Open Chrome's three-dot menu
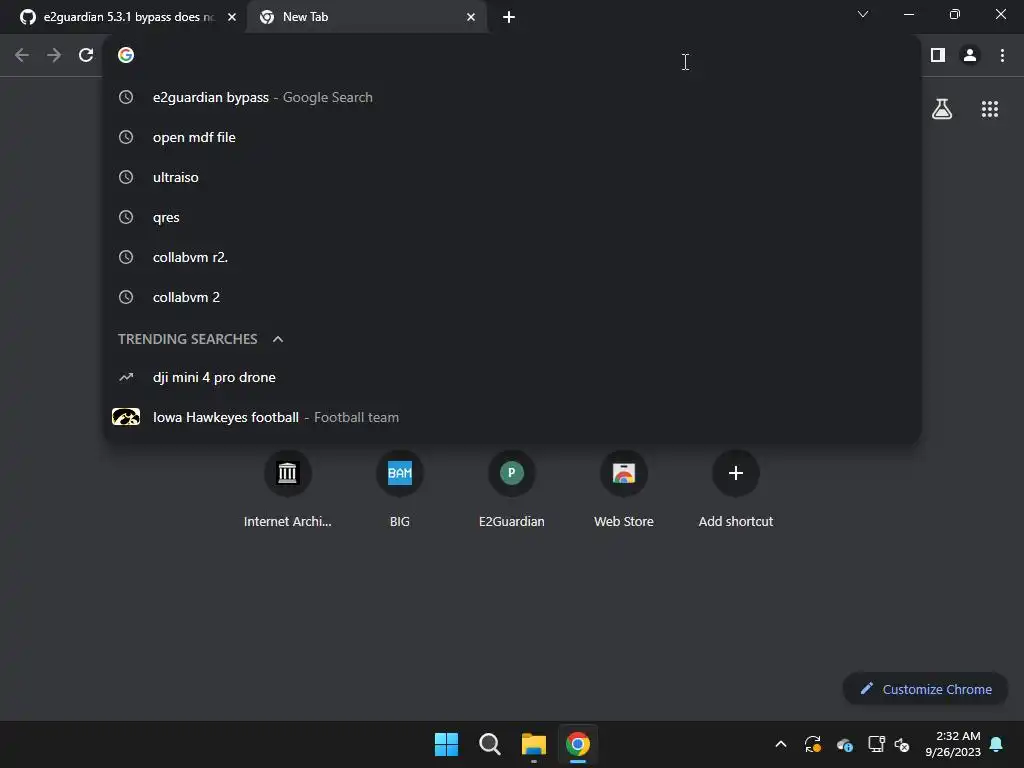1024x768 pixels. 1002,56
